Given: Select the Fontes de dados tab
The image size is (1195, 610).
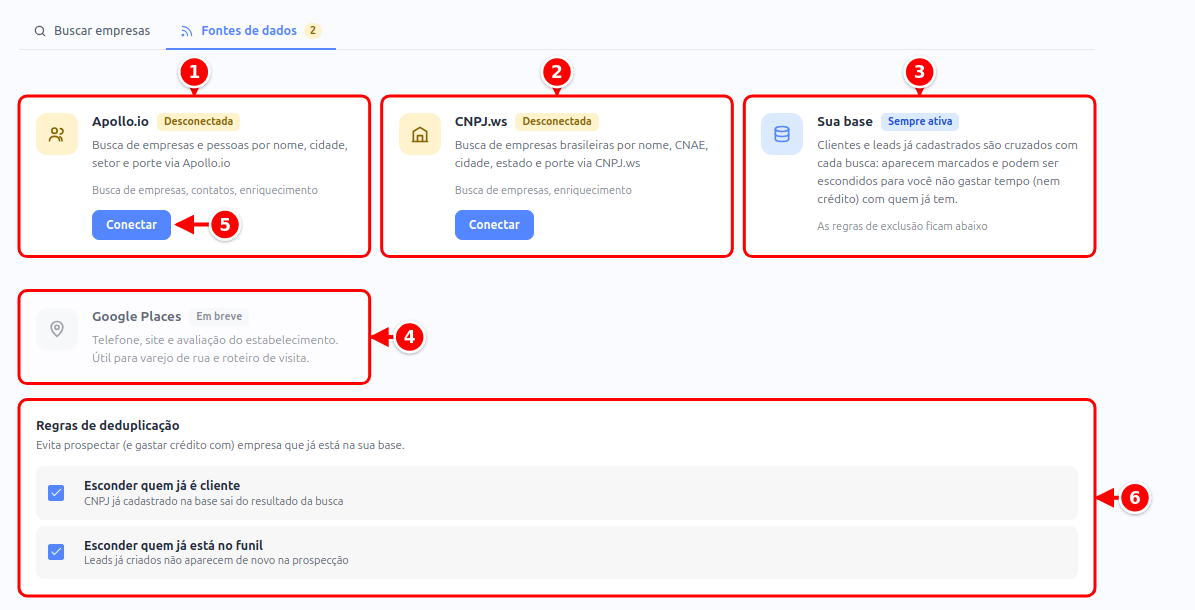Looking at the screenshot, I should coord(251,30).
